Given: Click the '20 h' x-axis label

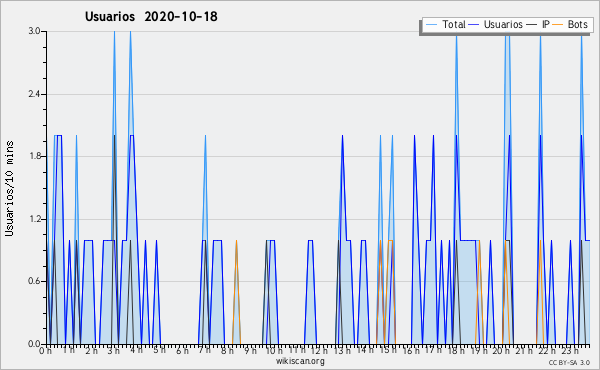Looking at the screenshot, I should [x=501, y=350].
